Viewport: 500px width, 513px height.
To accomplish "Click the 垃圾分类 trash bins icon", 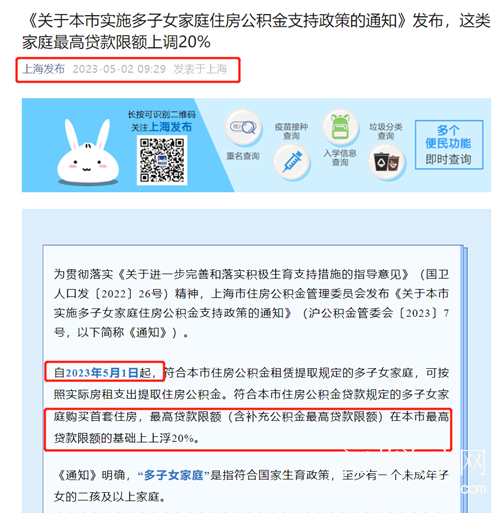I will coord(387,162).
